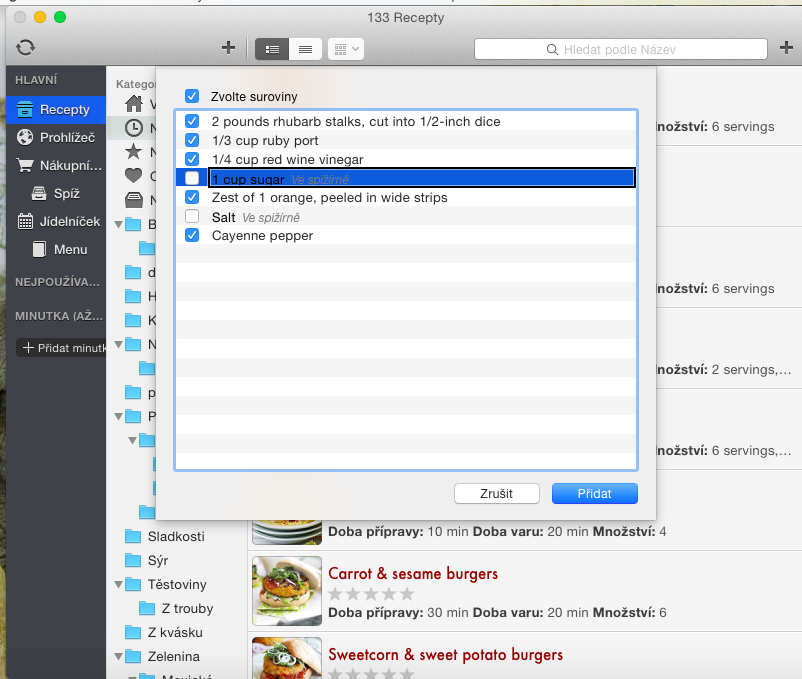Image resolution: width=802 pixels, height=679 pixels.
Task: Collapse the Těstoviny category folder
Action: (119, 584)
